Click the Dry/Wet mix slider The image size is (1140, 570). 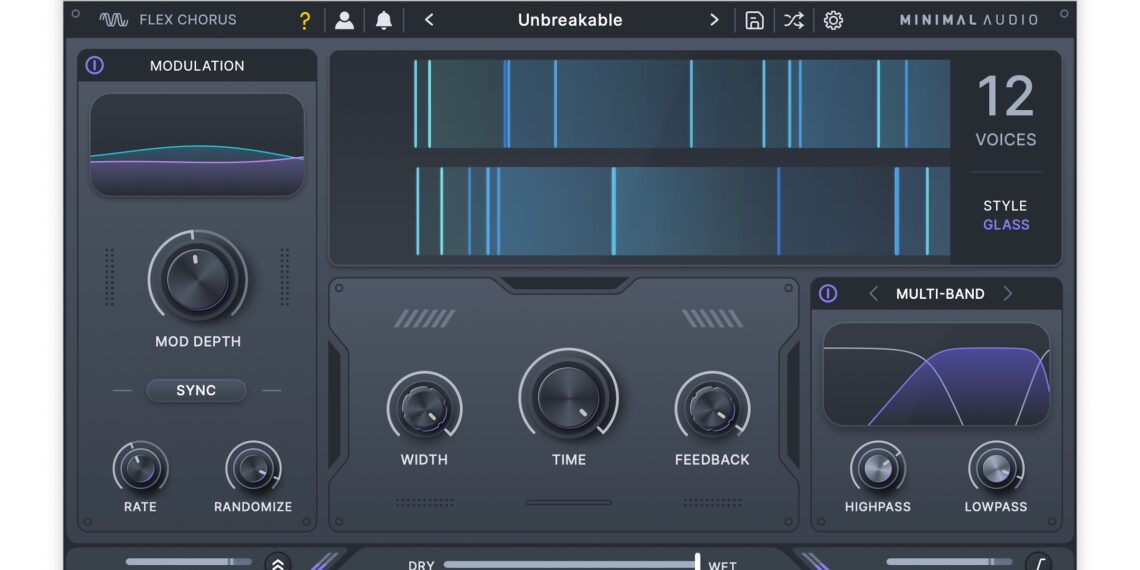coord(570,564)
